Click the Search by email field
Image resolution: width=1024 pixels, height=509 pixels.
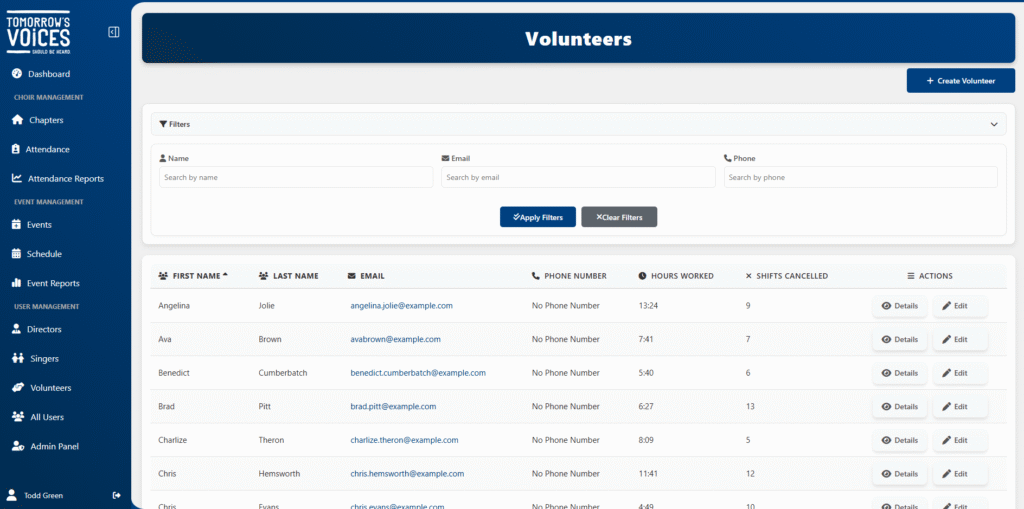[578, 177]
